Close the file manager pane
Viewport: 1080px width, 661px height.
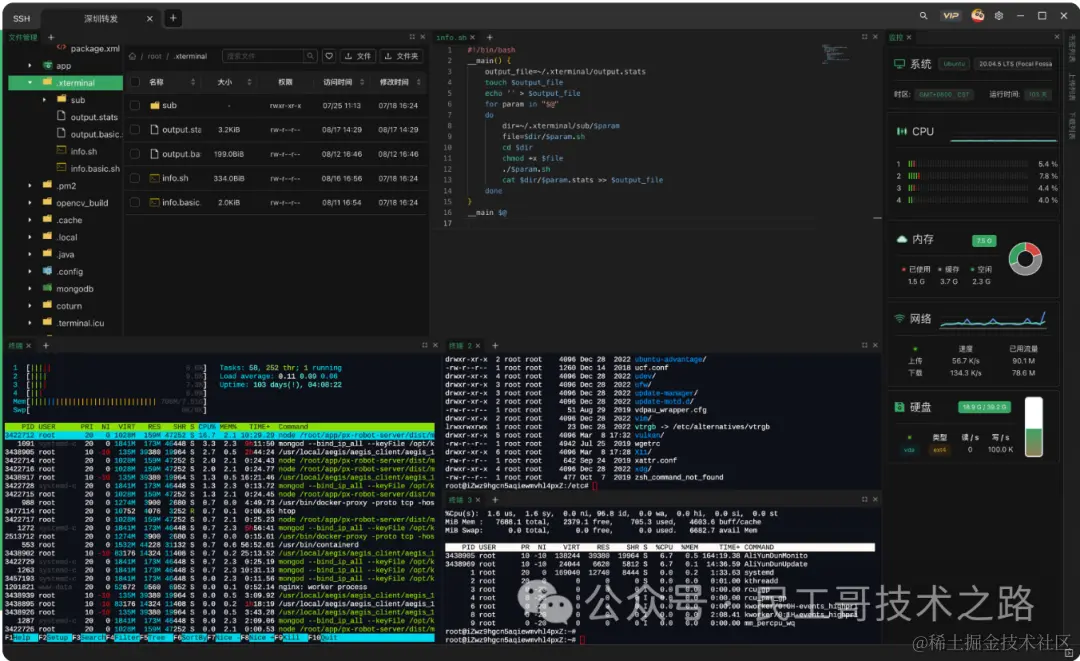pos(422,37)
